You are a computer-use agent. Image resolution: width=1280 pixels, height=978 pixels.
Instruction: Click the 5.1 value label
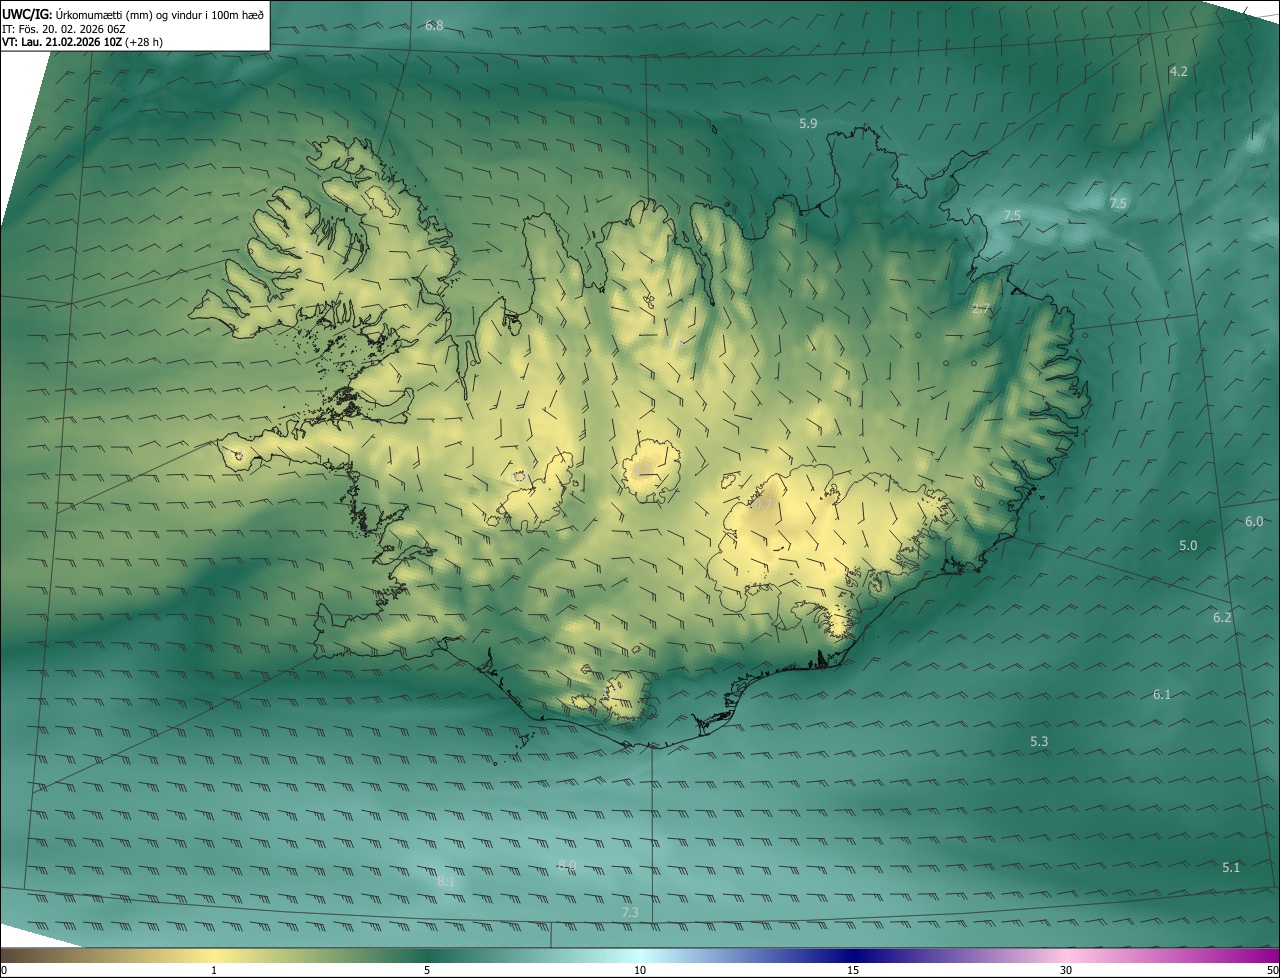point(1231,867)
